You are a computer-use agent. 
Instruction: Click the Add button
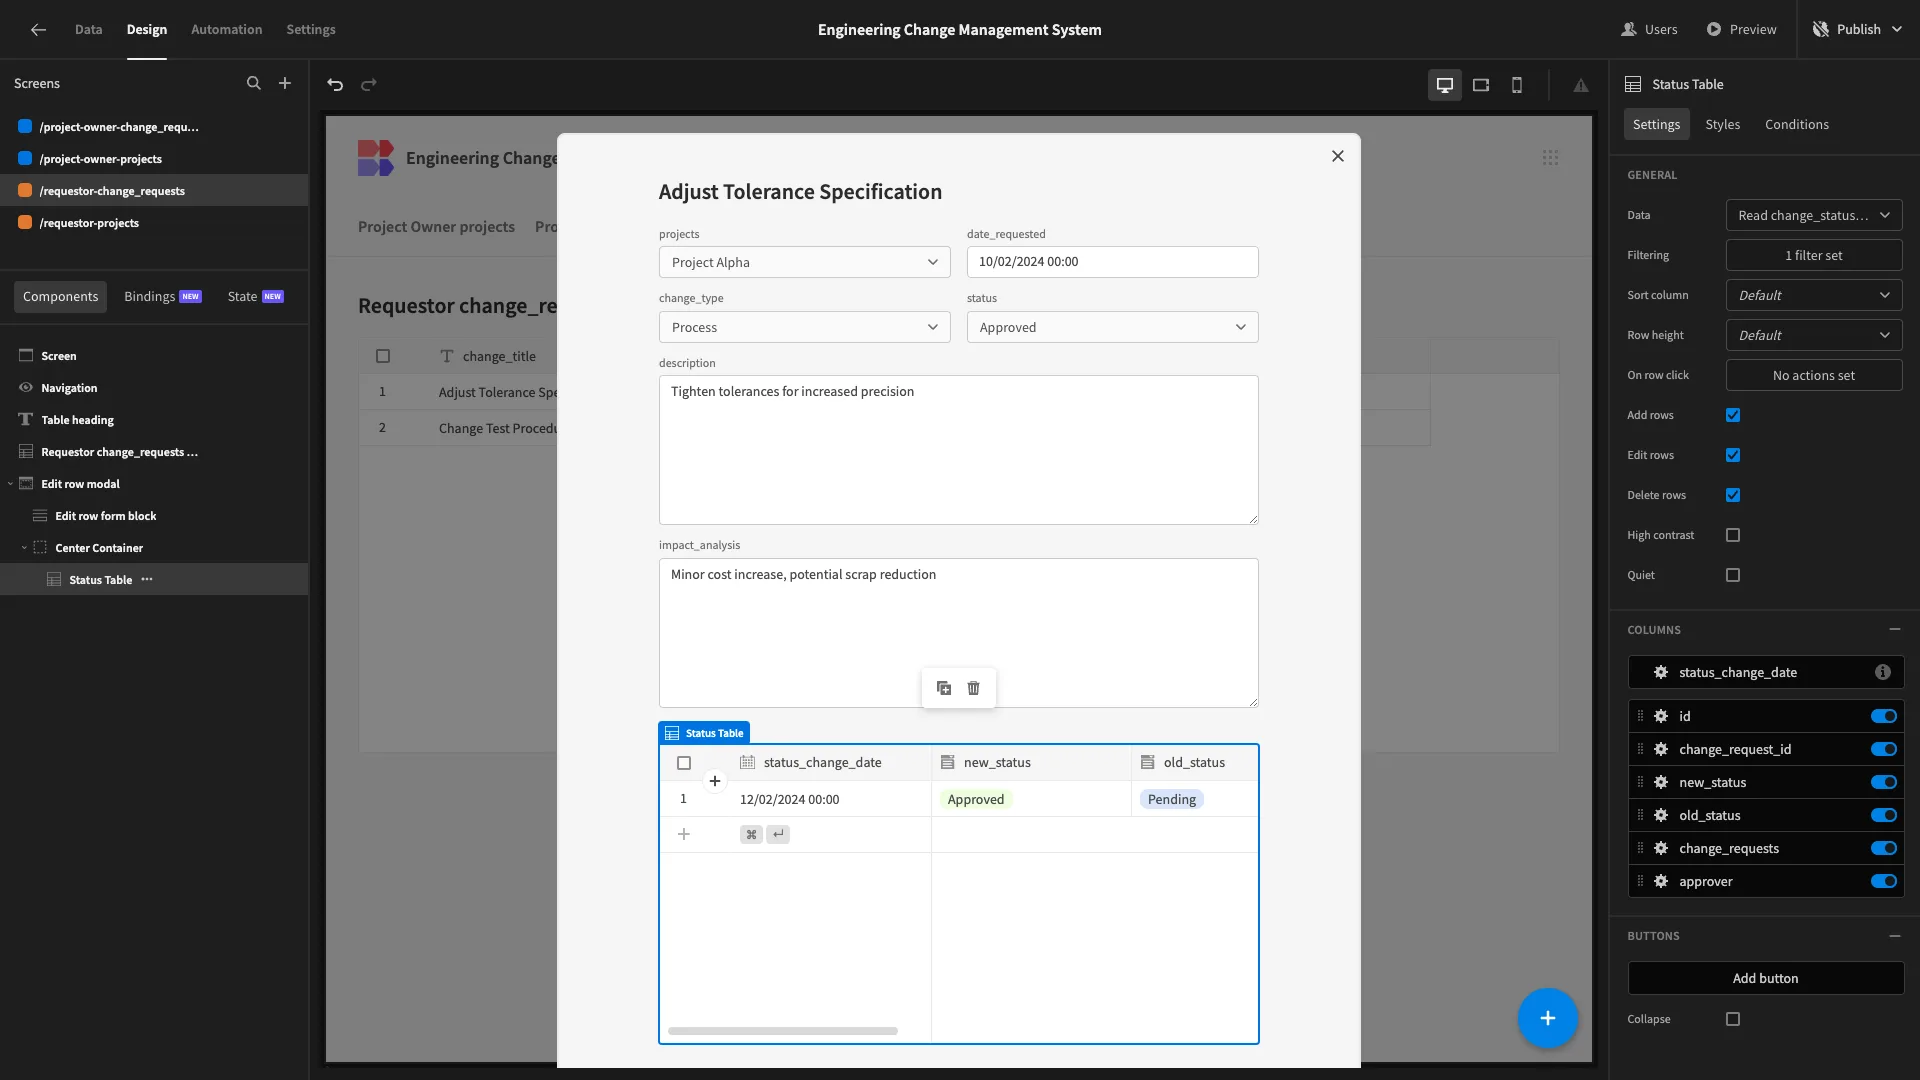(x=1766, y=978)
